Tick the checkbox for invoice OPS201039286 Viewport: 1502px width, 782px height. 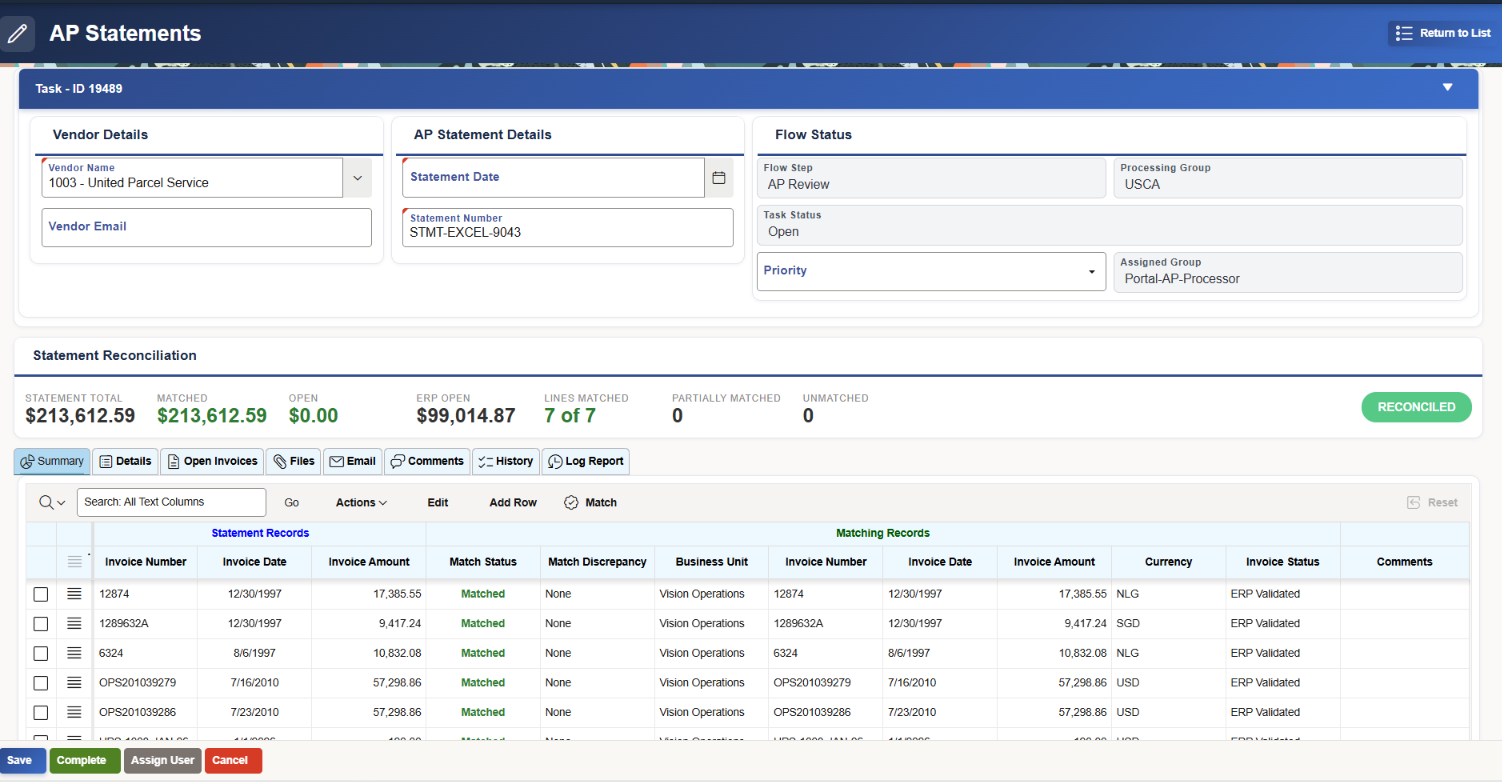[41, 713]
